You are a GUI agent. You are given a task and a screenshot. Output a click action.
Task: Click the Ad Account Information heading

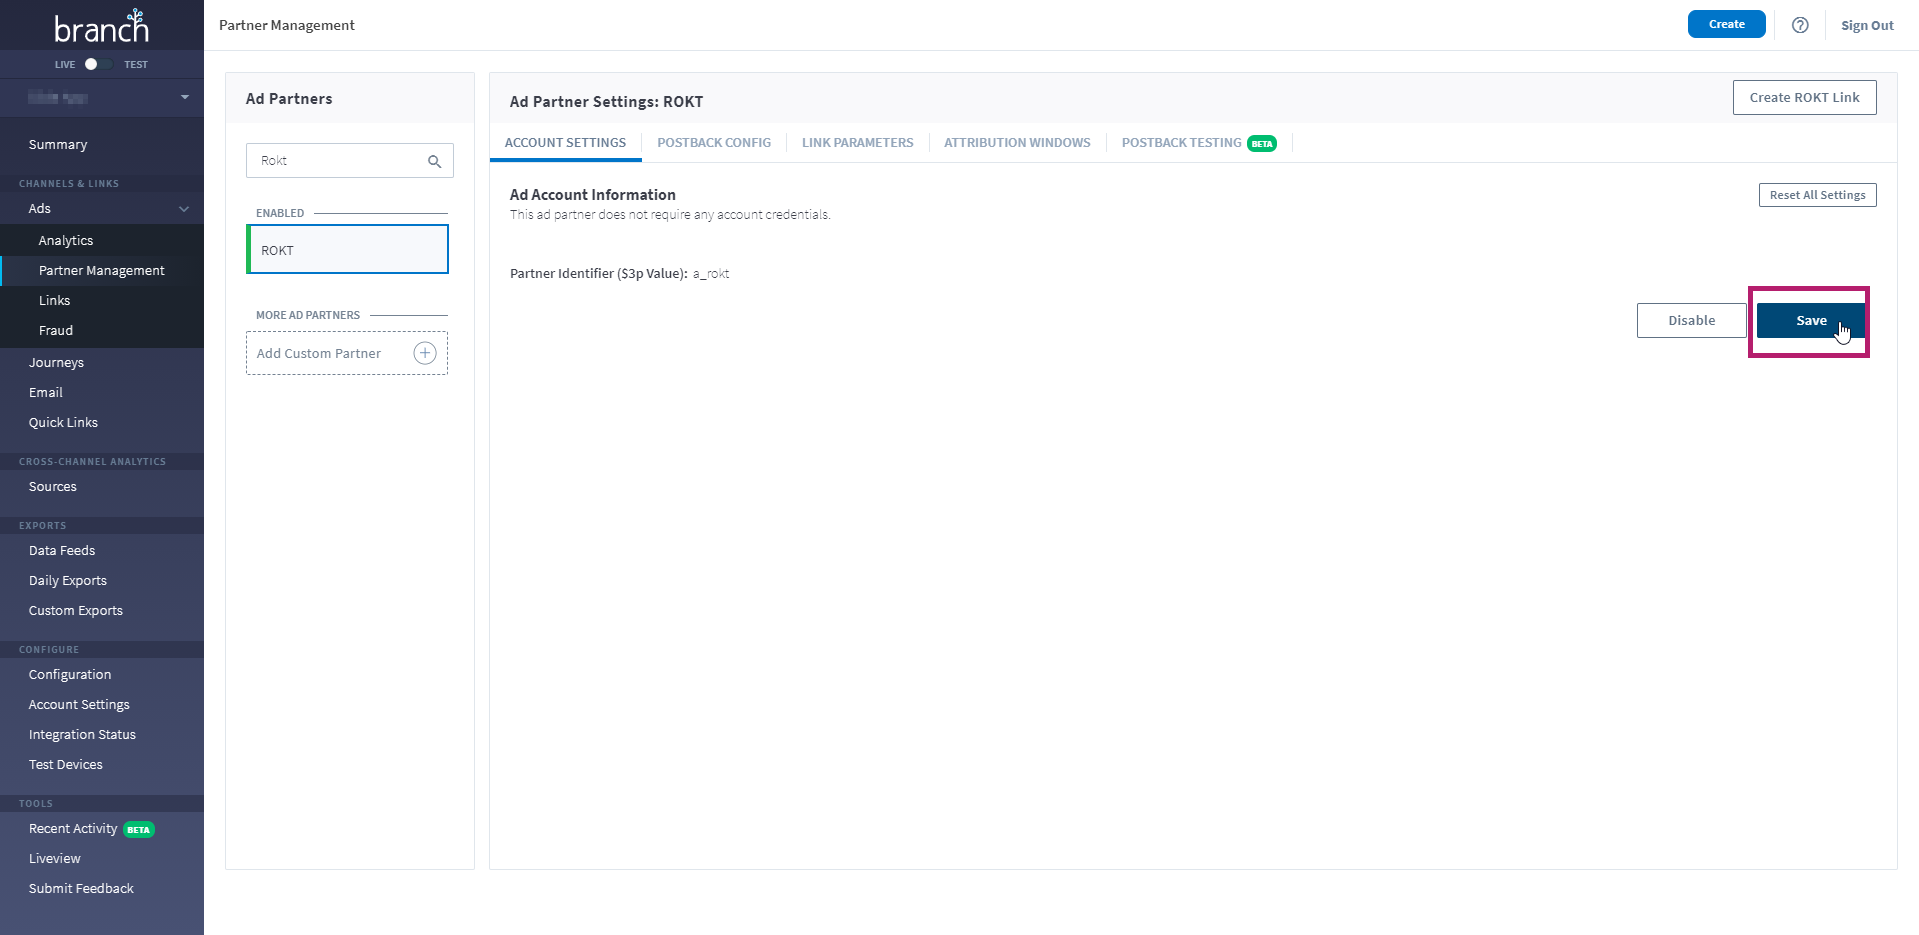pos(593,195)
